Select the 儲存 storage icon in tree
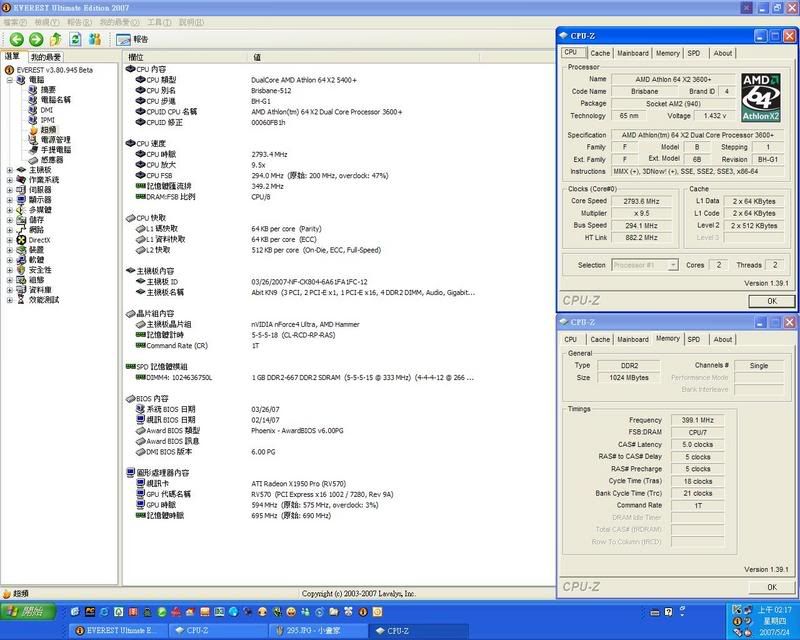This screenshot has width=800, height=640. tap(21, 220)
